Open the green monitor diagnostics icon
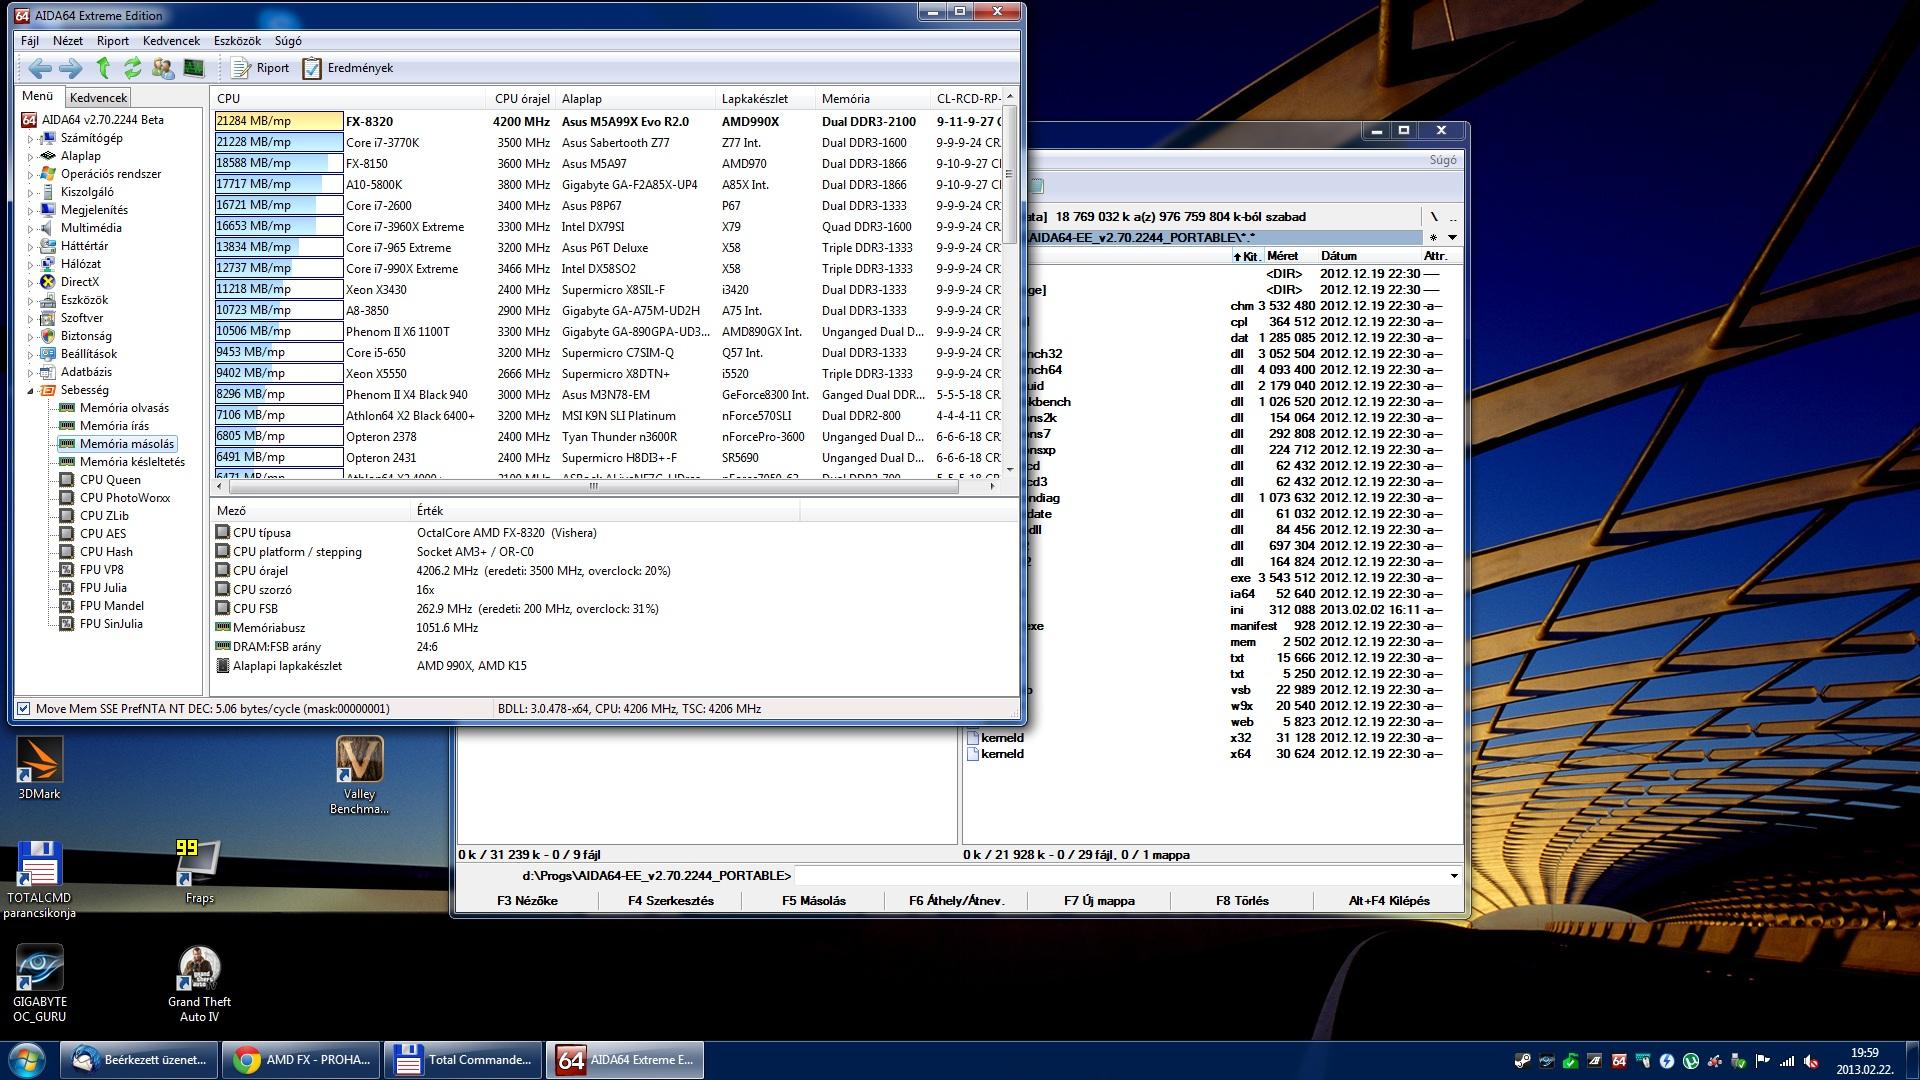The image size is (1920, 1080). click(194, 68)
